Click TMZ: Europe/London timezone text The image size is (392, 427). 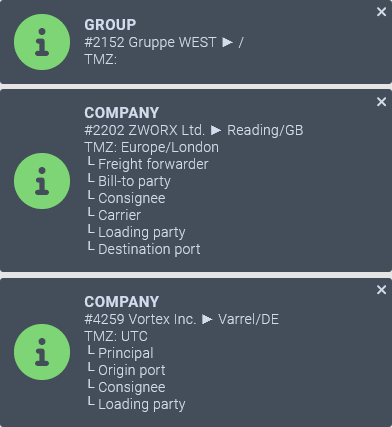click(152, 147)
